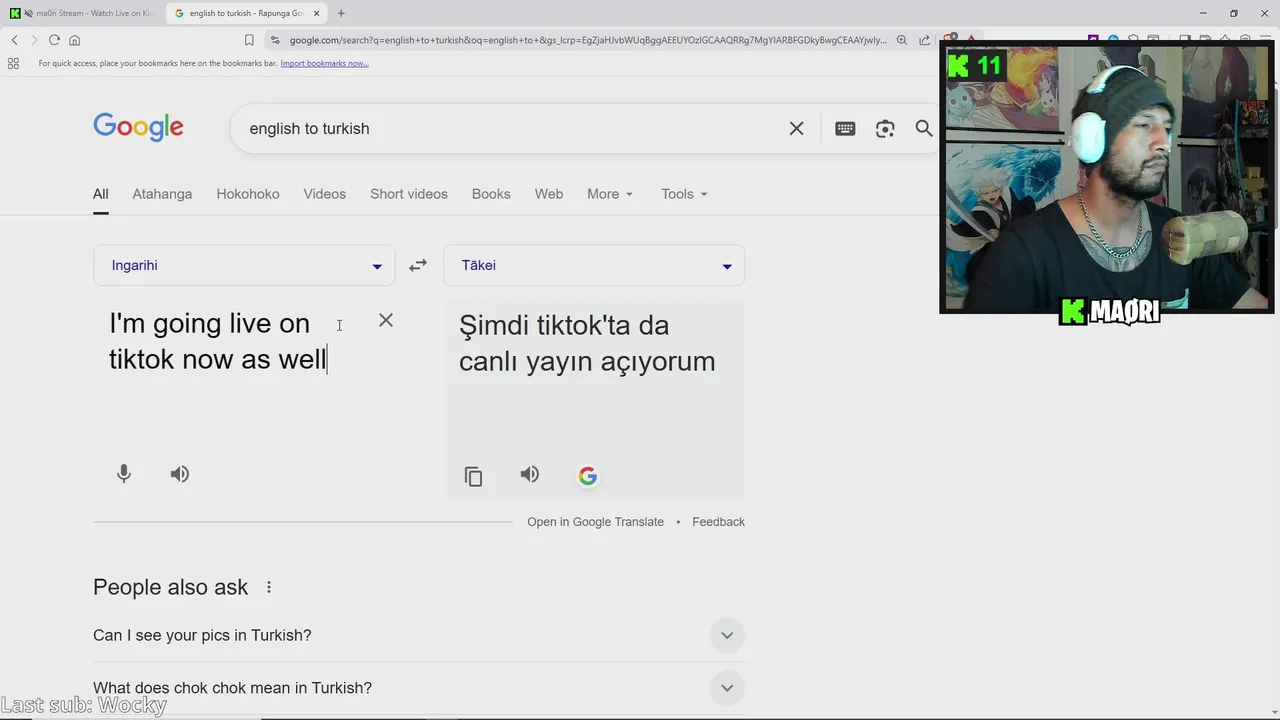This screenshot has width=1280, height=720.
Task: Open in Google Translate link
Action: point(596,522)
